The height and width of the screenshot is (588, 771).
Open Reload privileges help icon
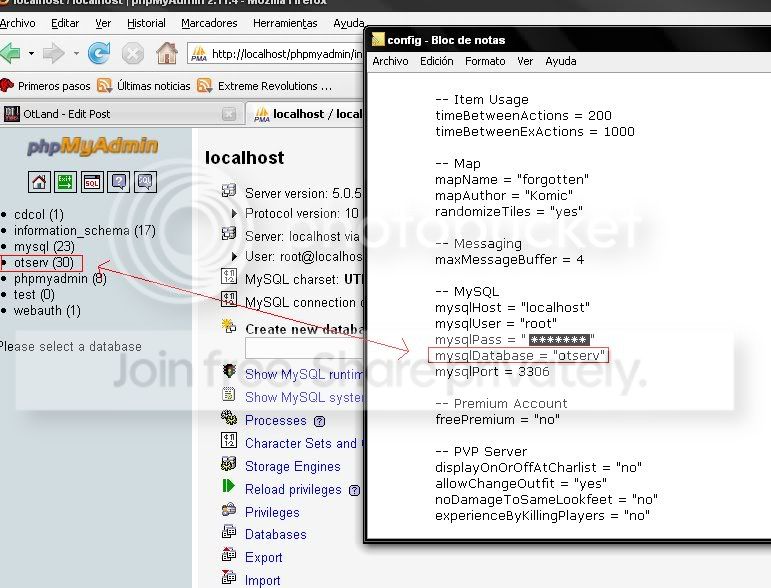(x=355, y=490)
